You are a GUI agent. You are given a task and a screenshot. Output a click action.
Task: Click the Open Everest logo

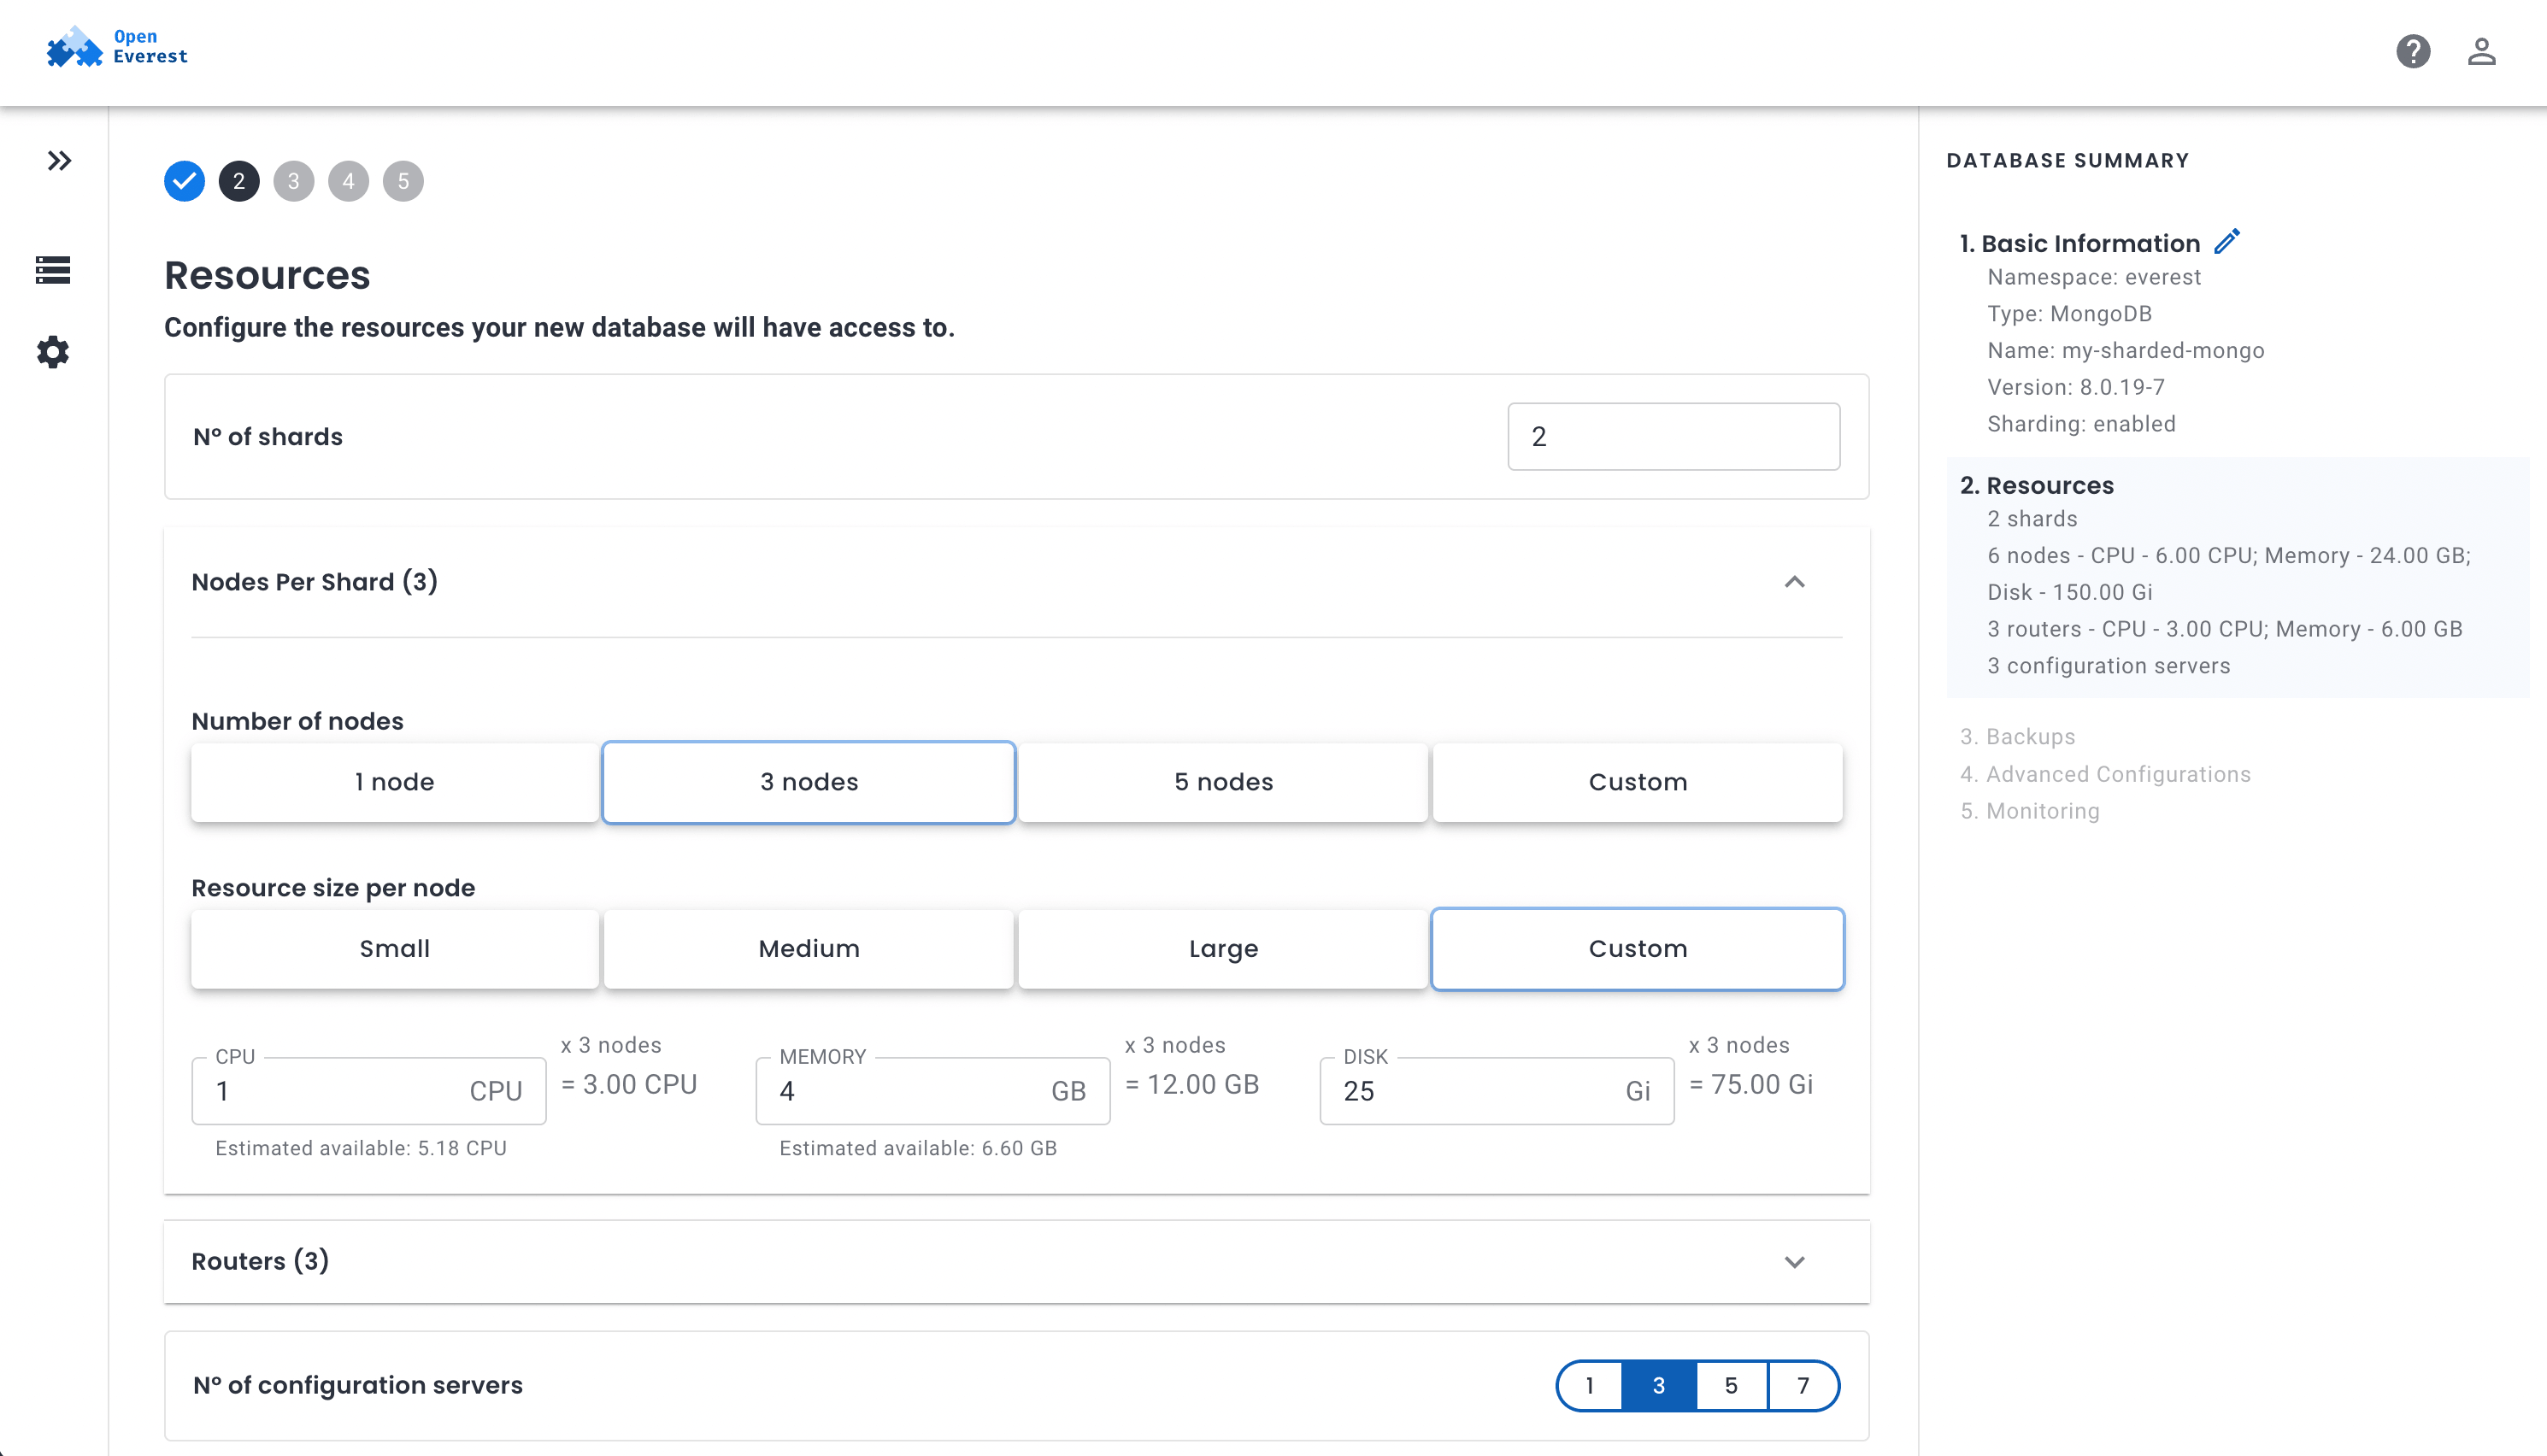coord(117,47)
